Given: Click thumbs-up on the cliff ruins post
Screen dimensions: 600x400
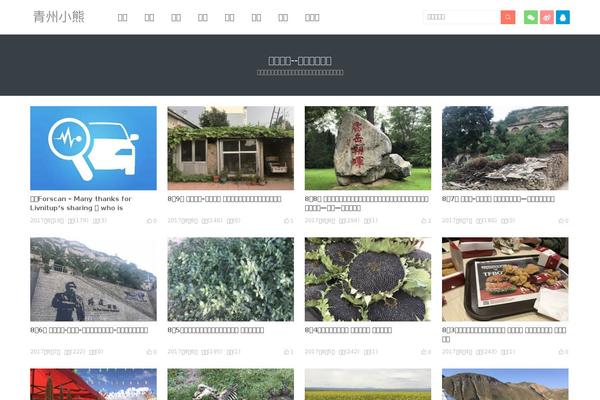Looking at the screenshot, I should tap(563, 220).
